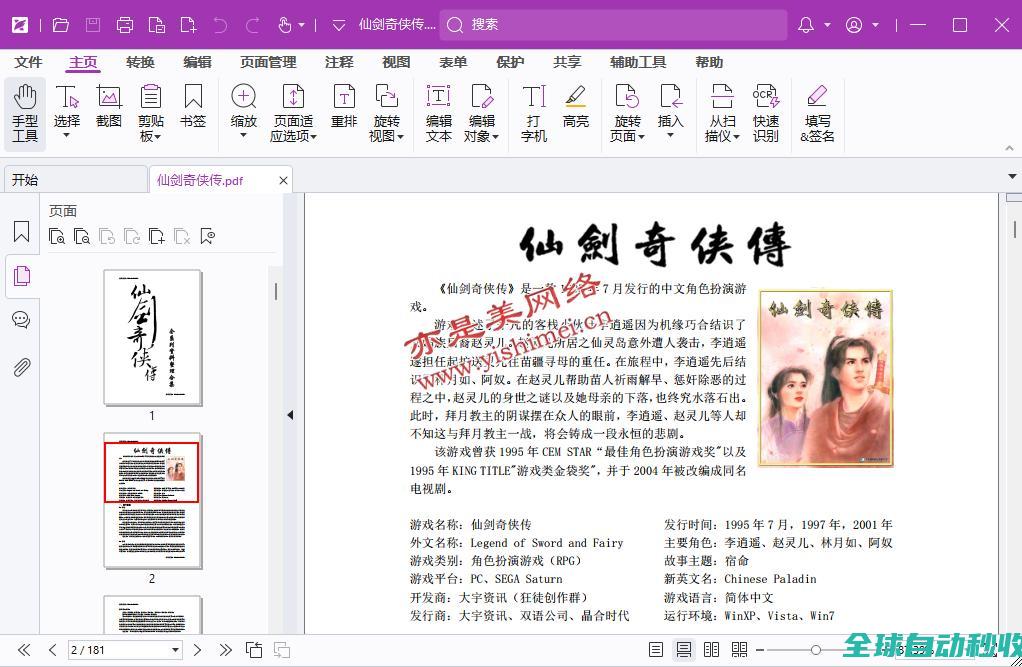Select the page 1 thumbnail
The image size is (1022, 667).
click(x=152, y=337)
